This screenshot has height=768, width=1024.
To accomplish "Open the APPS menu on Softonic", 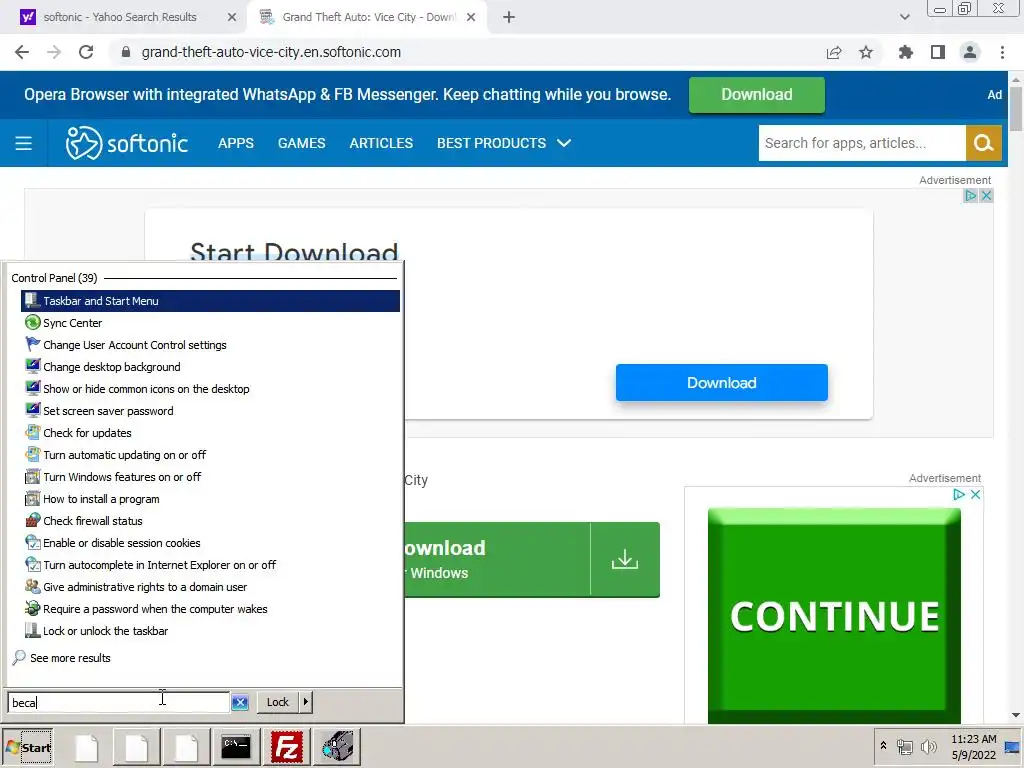I will coord(236,143).
